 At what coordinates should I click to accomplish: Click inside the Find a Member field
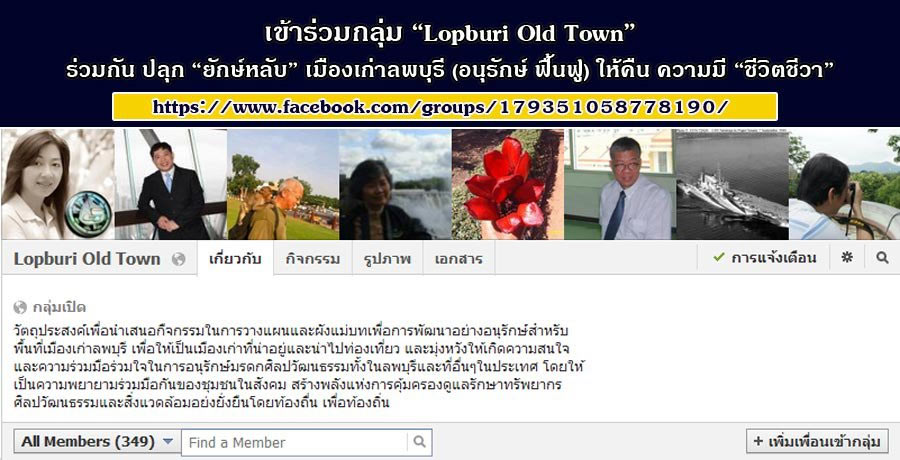click(294, 442)
